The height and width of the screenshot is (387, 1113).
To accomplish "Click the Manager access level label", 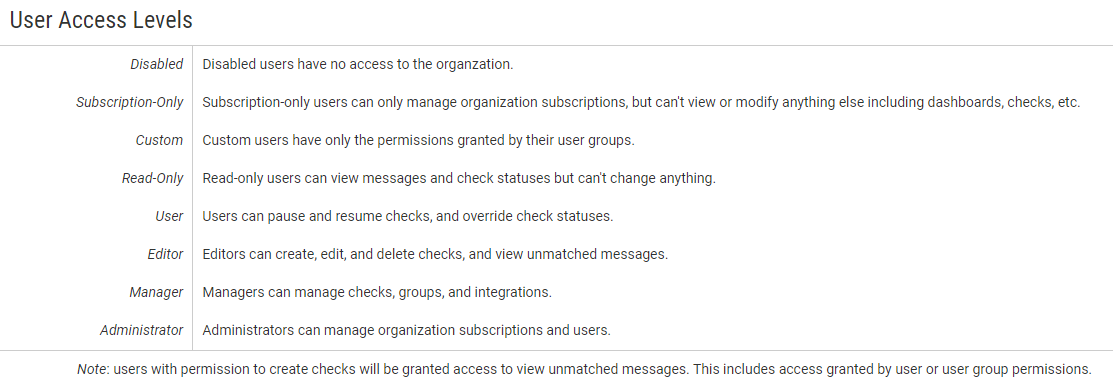I will tap(156, 293).
